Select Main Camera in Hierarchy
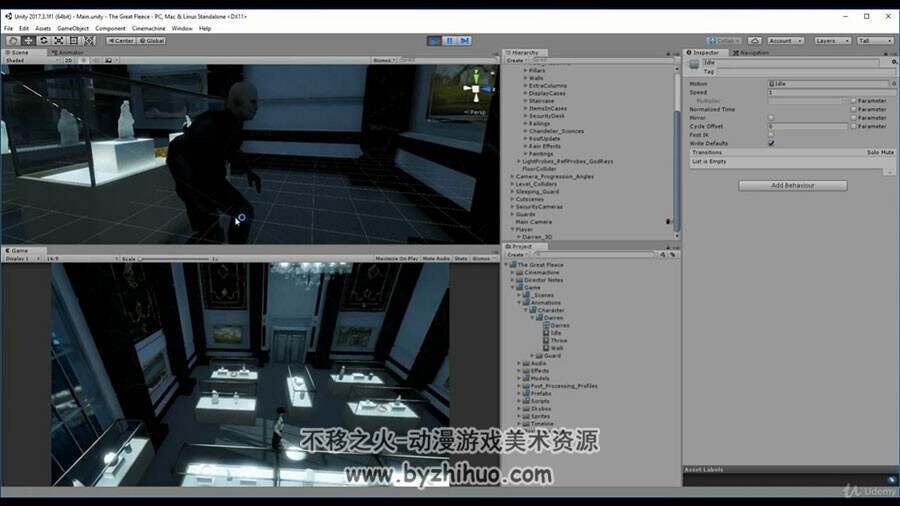The height and width of the screenshot is (506, 900). coord(533,221)
